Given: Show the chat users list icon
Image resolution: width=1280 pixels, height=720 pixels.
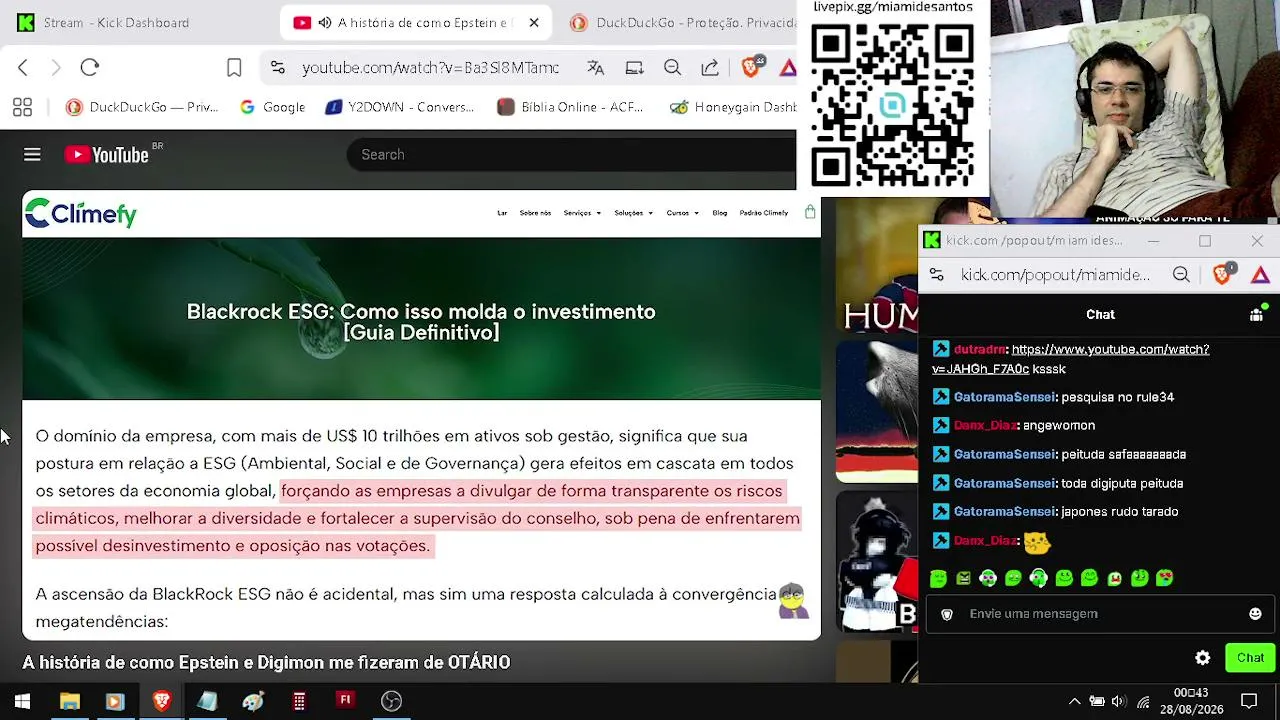Looking at the screenshot, I should [1256, 313].
